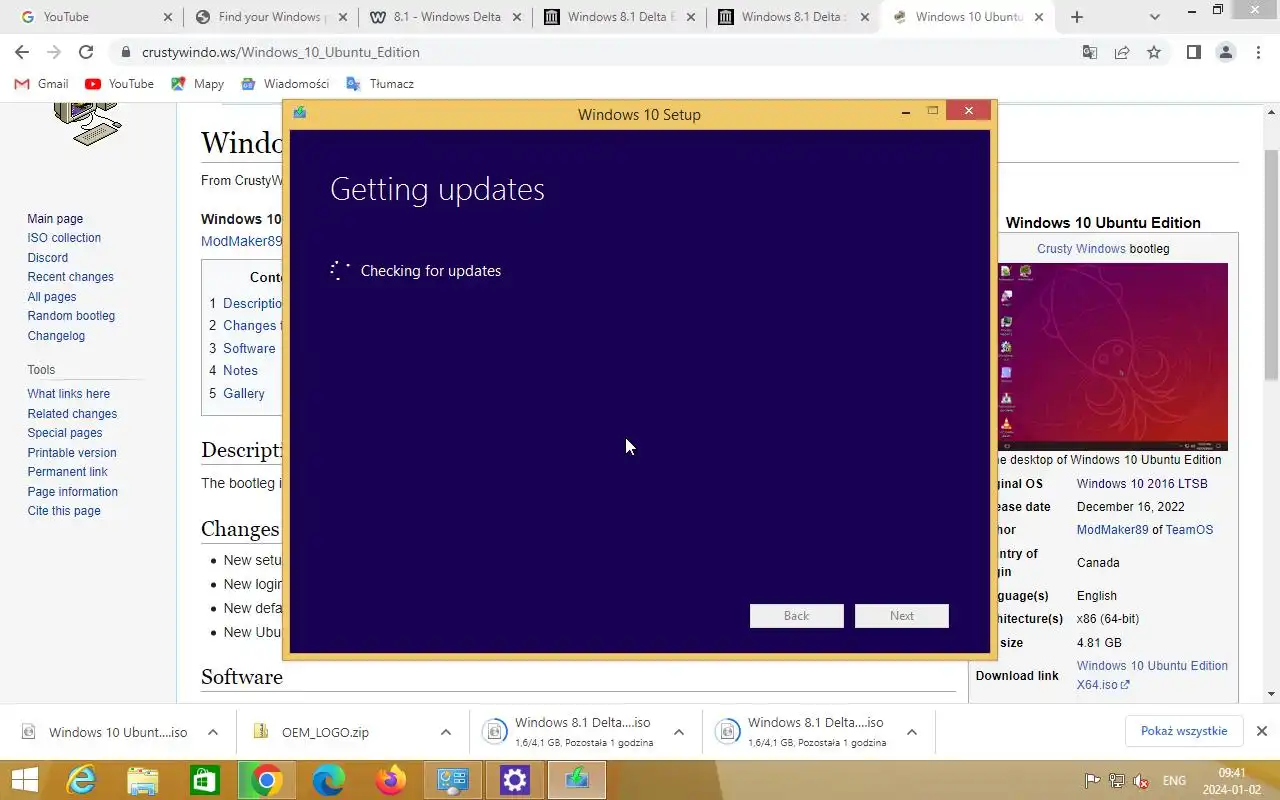Open the Windows Start button

[25, 780]
